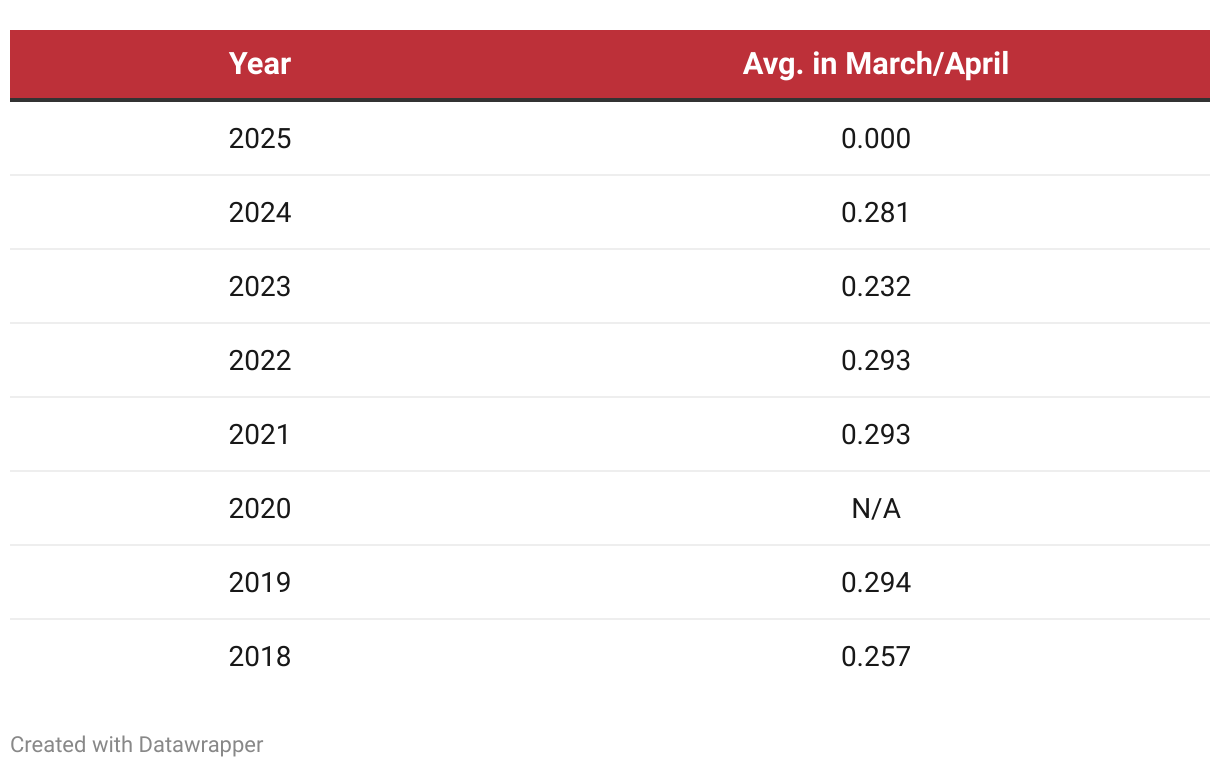Select the 2024 year cell
1220x768 pixels.
[260, 212]
